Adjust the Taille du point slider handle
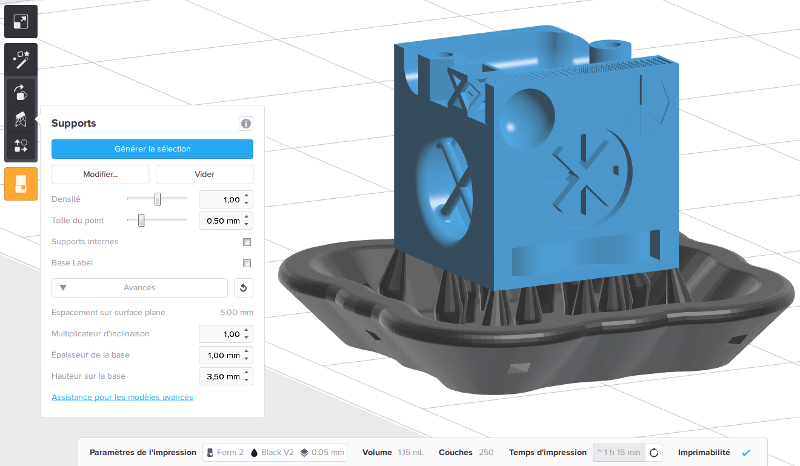This screenshot has width=800, height=466. tap(141, 220)
